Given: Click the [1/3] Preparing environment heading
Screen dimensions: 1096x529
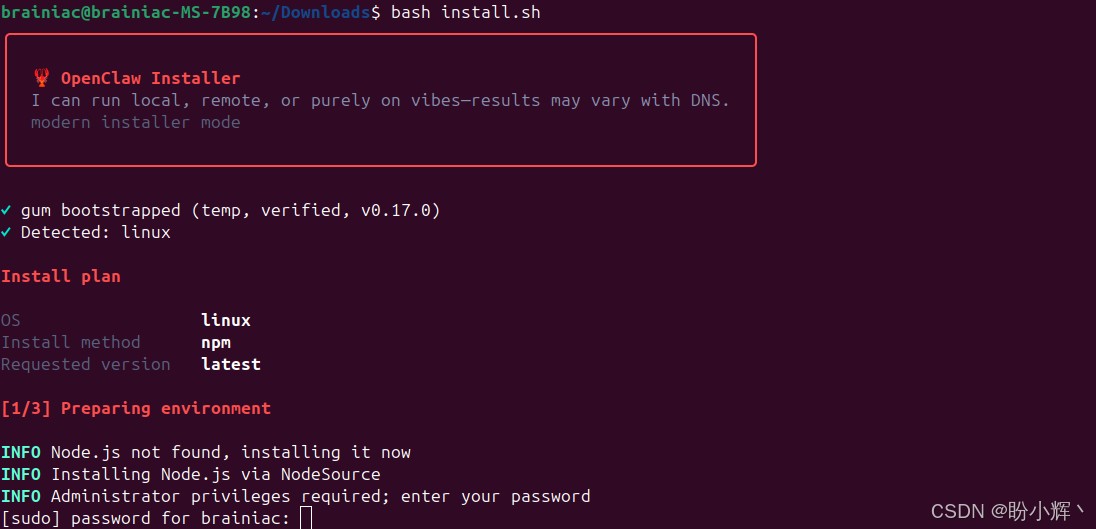Looking at the screenshot, I should click(x=136, y=408).
